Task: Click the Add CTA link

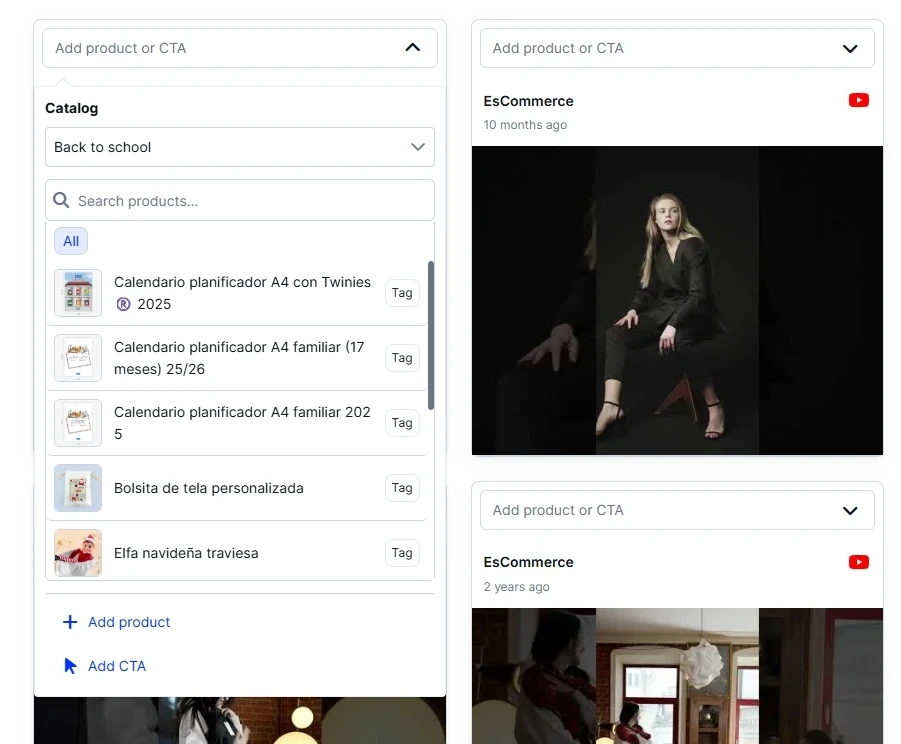Action: point(117,666)
